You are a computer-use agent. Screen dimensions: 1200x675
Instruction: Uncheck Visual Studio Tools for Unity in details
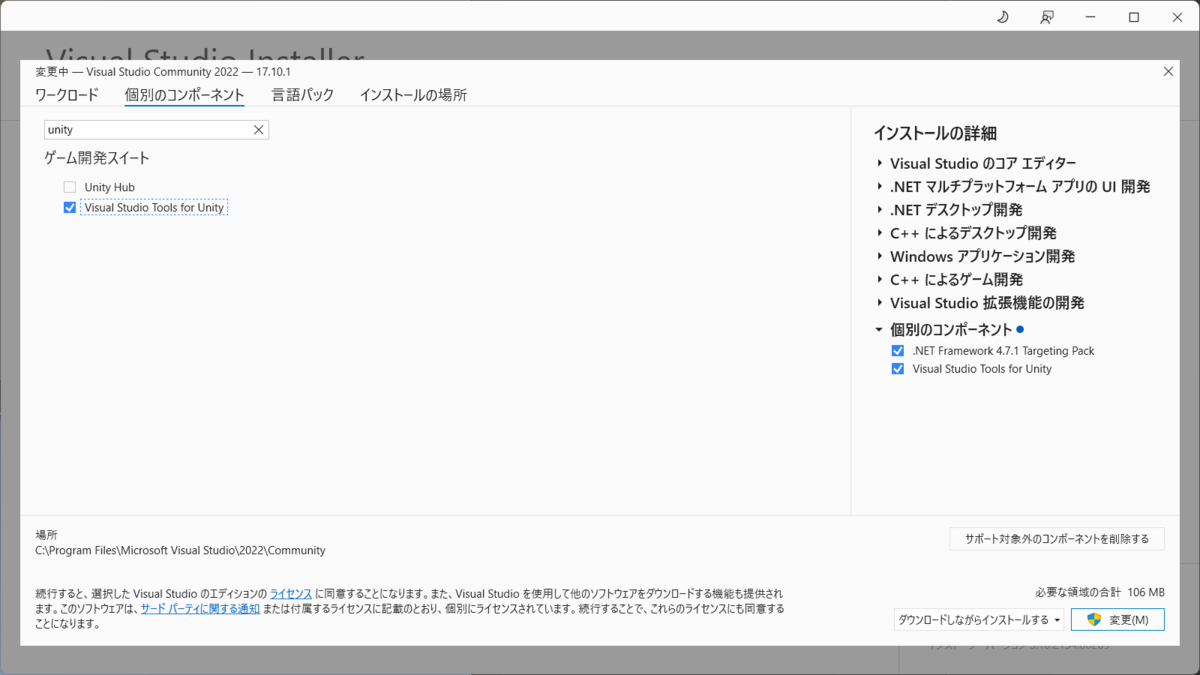pyautogui.click(x=898, y=369)
